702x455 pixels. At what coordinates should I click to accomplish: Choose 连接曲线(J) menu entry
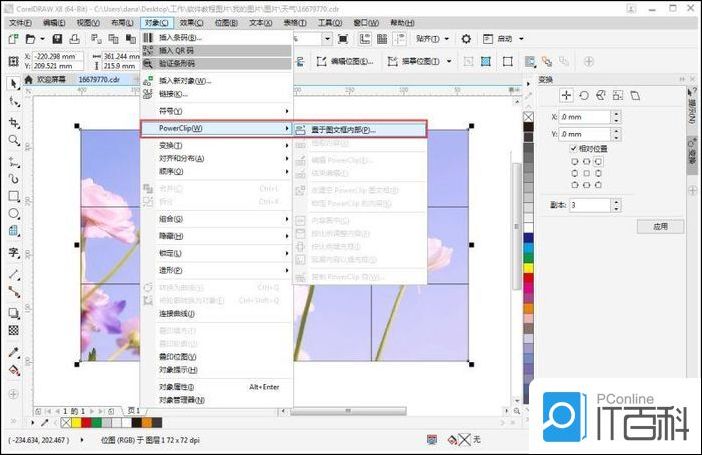click(217, 313)
